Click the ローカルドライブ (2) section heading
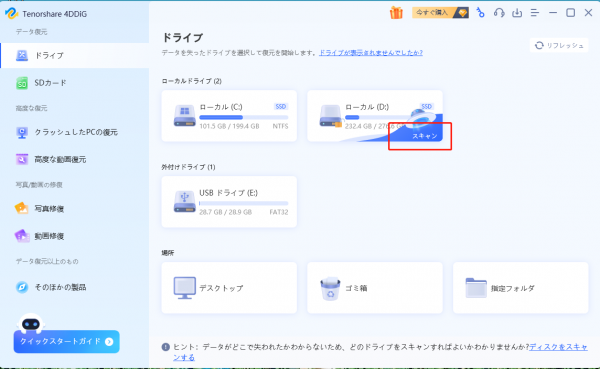The height and width of the screenshot is (369, 600). coord(191,81)
